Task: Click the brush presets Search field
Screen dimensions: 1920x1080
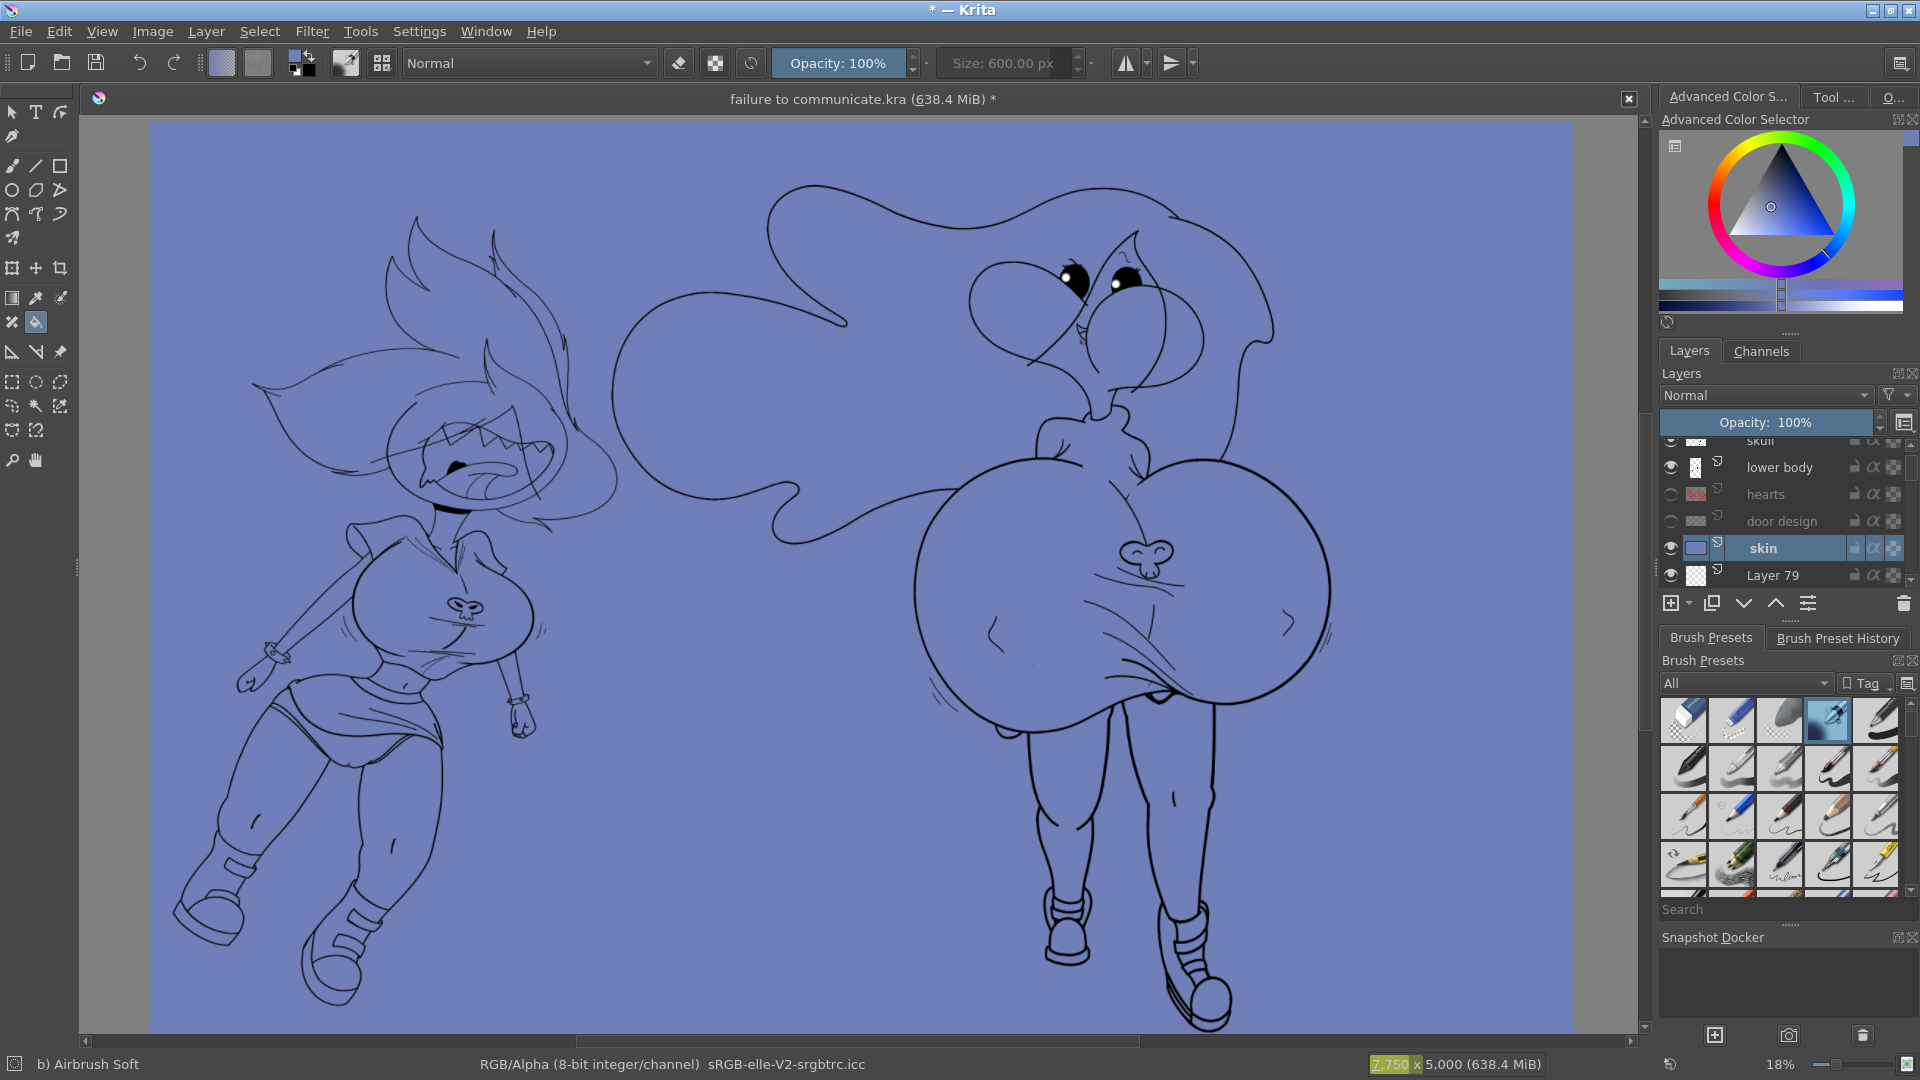Action: click(x=1780, y=909)
